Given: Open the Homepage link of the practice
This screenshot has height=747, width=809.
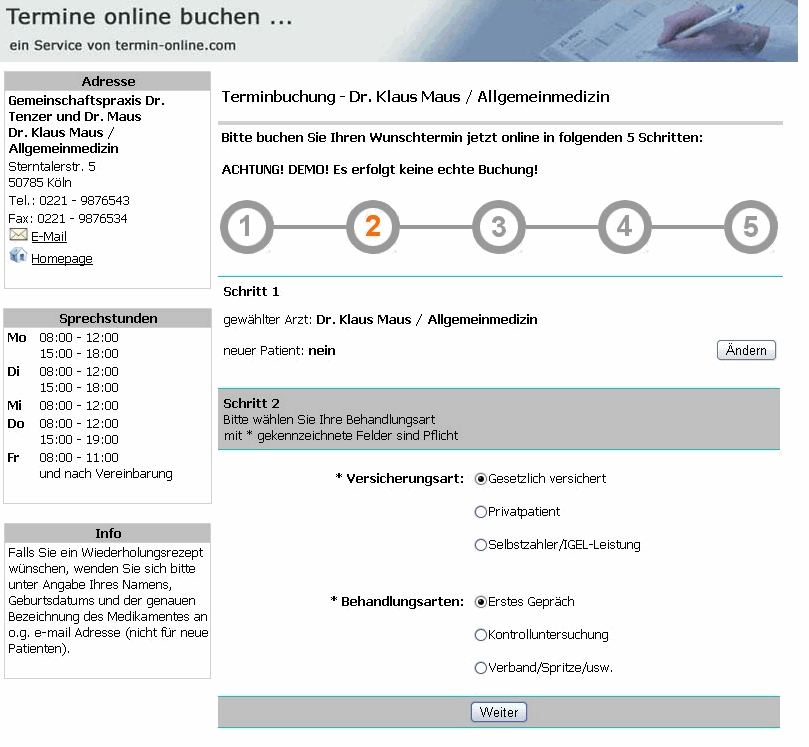Looking at the screenshot, I should 62,259.
